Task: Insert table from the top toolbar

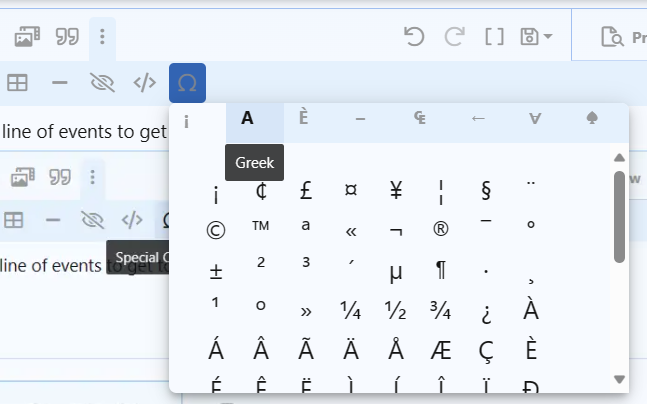Action: (16, 82)
